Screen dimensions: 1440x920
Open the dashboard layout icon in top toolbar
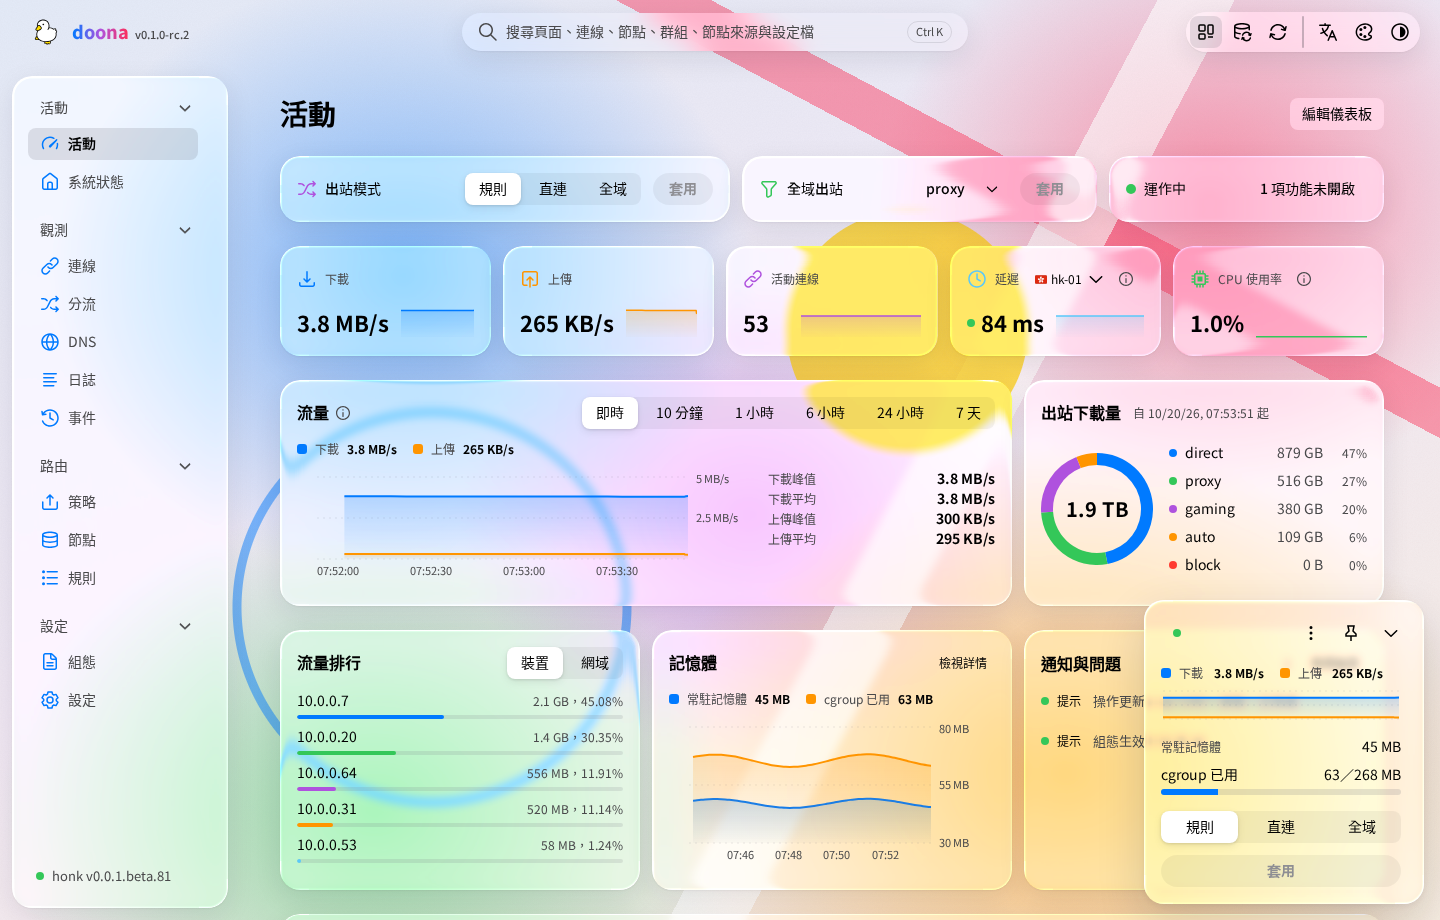coord(1206,32)
